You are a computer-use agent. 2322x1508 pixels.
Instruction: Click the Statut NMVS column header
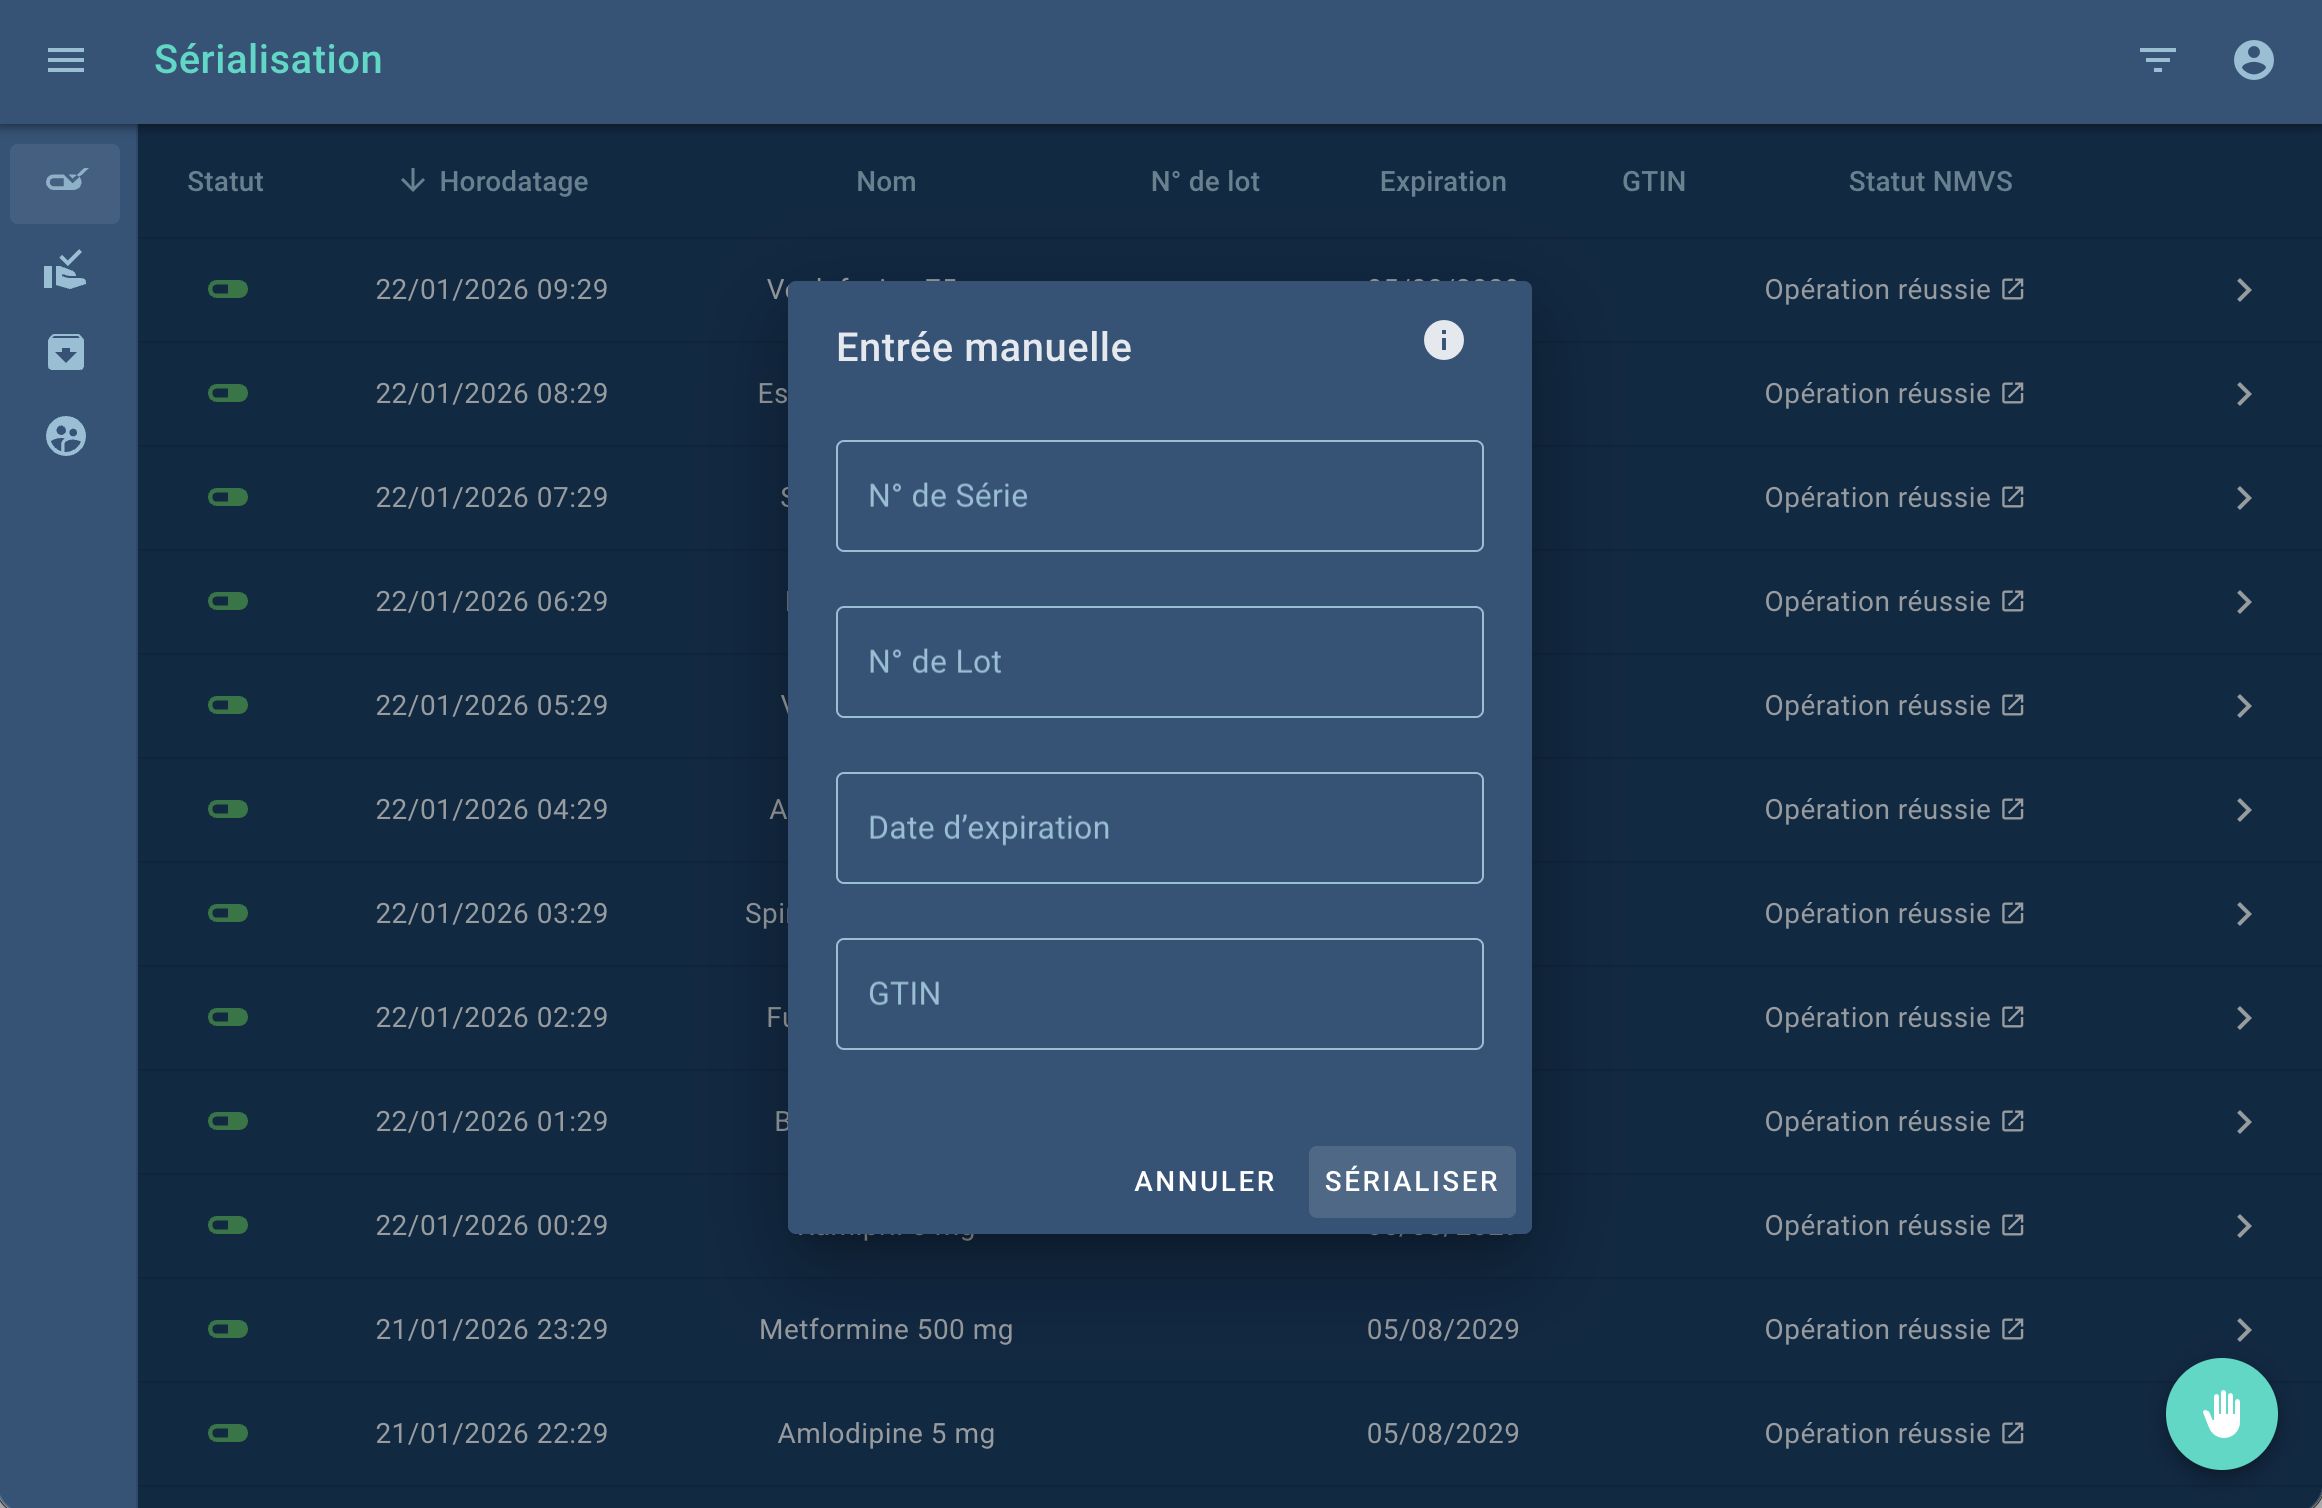[1930, 181]
